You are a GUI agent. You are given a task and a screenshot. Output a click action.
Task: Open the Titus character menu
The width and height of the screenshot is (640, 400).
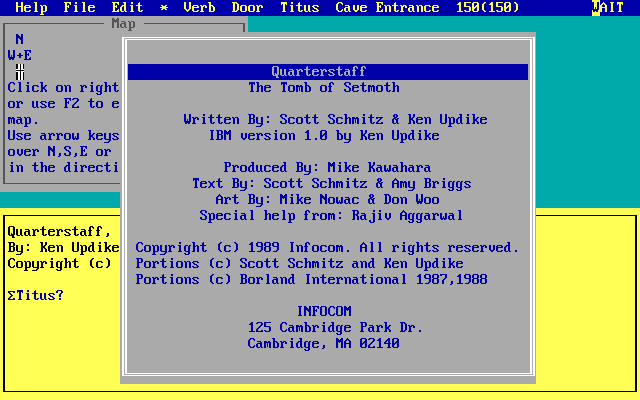pyautogui.click(x=300, y=7)
